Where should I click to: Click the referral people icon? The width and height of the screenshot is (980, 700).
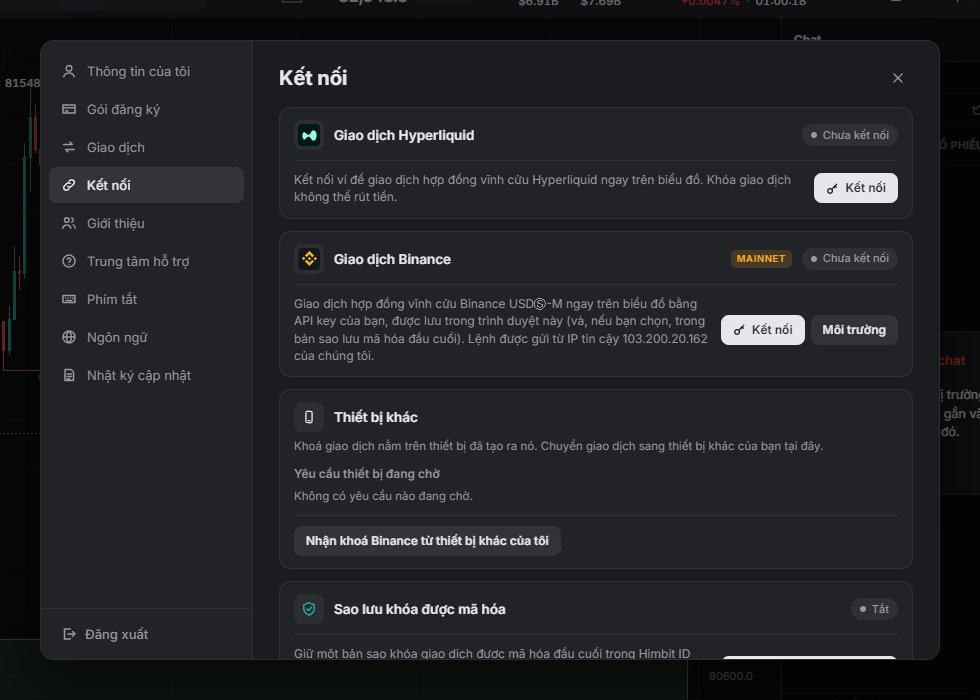tap(69, 223)
